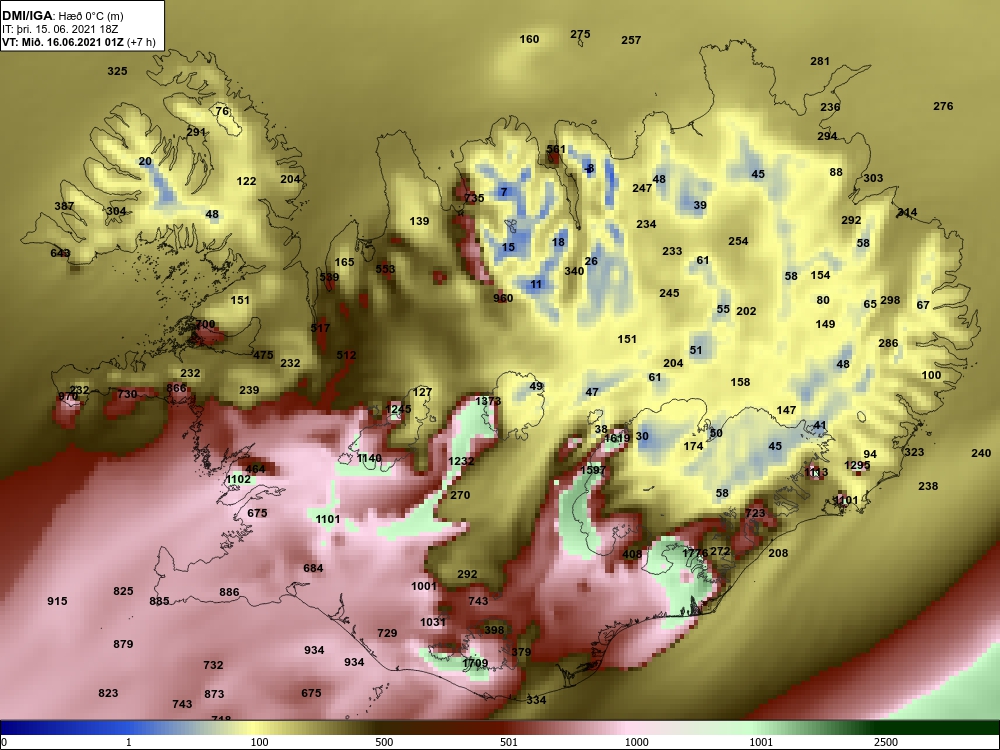Click the map value 325
This screenshot has width=1000, height=750.
point(117,71)
